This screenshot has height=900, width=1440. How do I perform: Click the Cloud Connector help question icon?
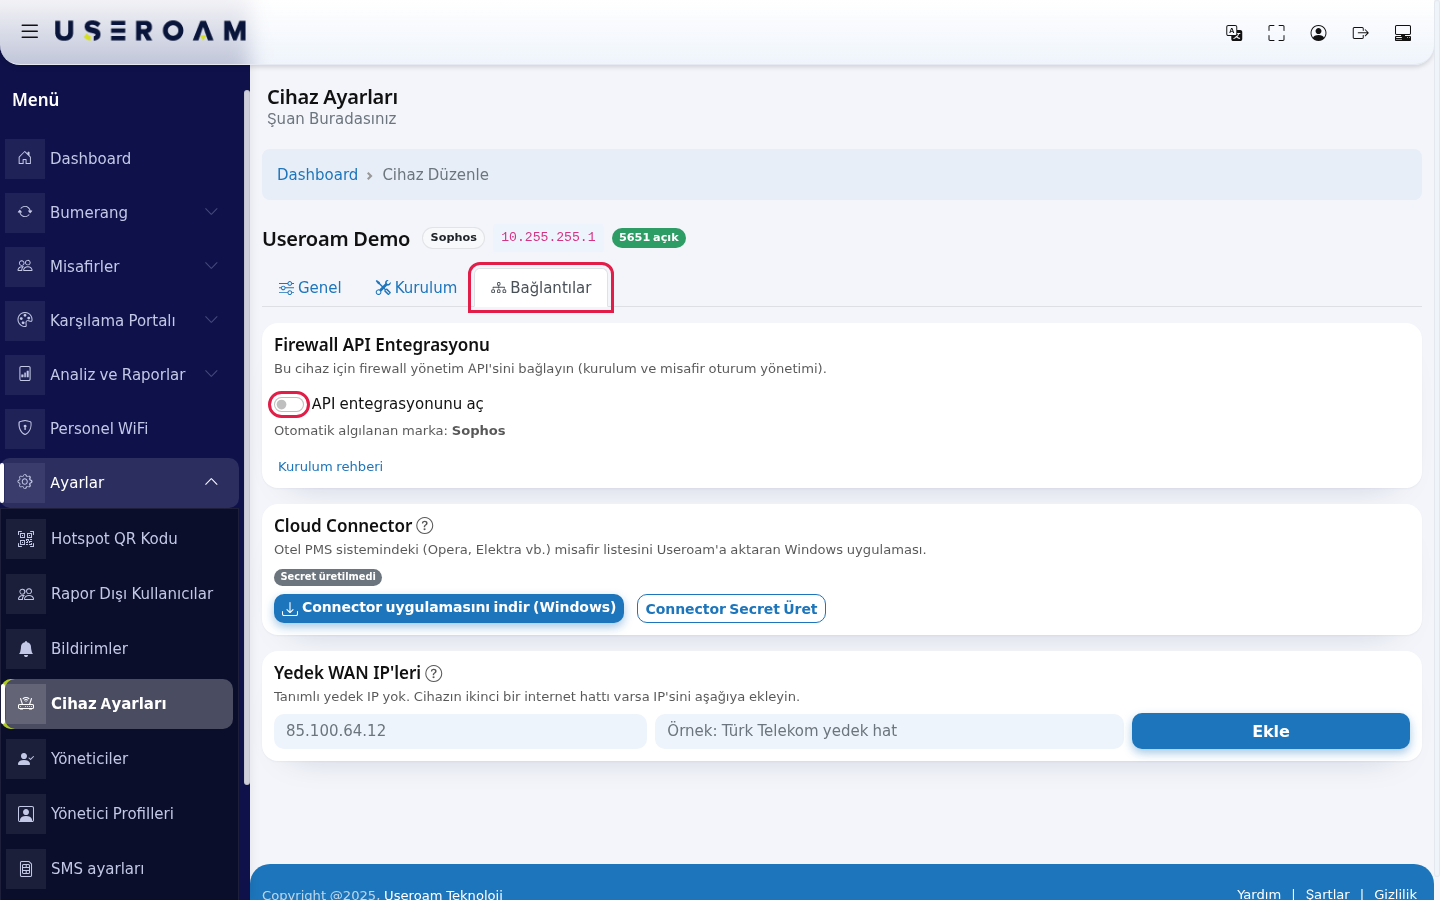[425, 526]
